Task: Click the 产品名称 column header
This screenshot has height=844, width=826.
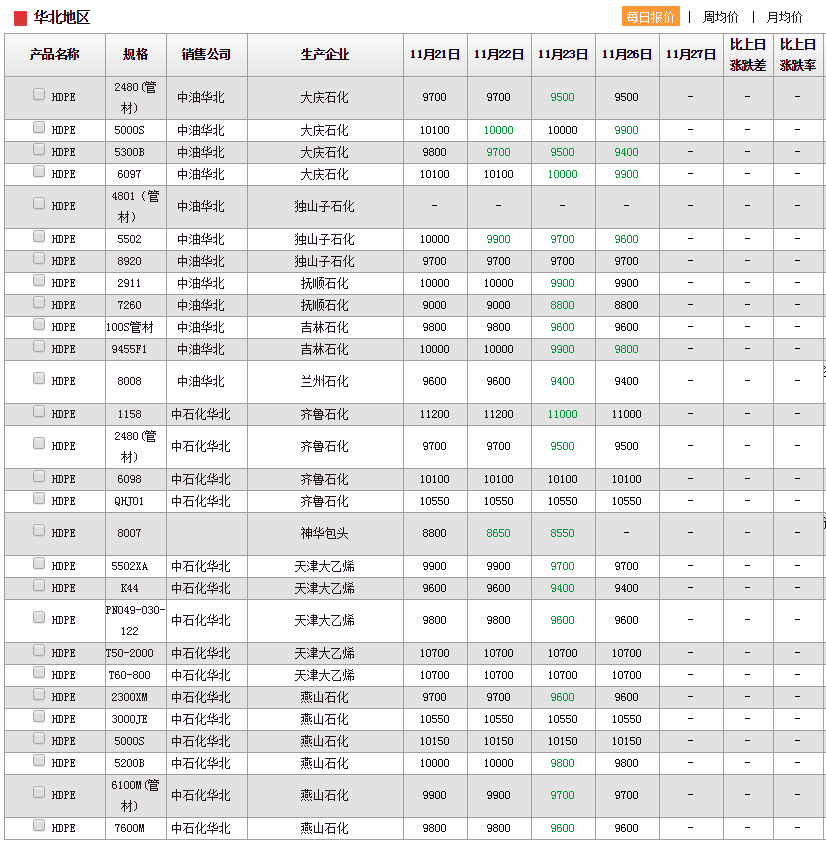Action: tap(55, 54)
